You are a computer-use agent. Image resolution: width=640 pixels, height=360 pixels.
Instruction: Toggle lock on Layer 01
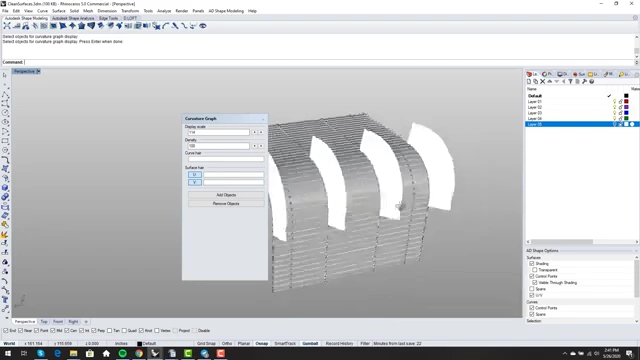(620, 102)
